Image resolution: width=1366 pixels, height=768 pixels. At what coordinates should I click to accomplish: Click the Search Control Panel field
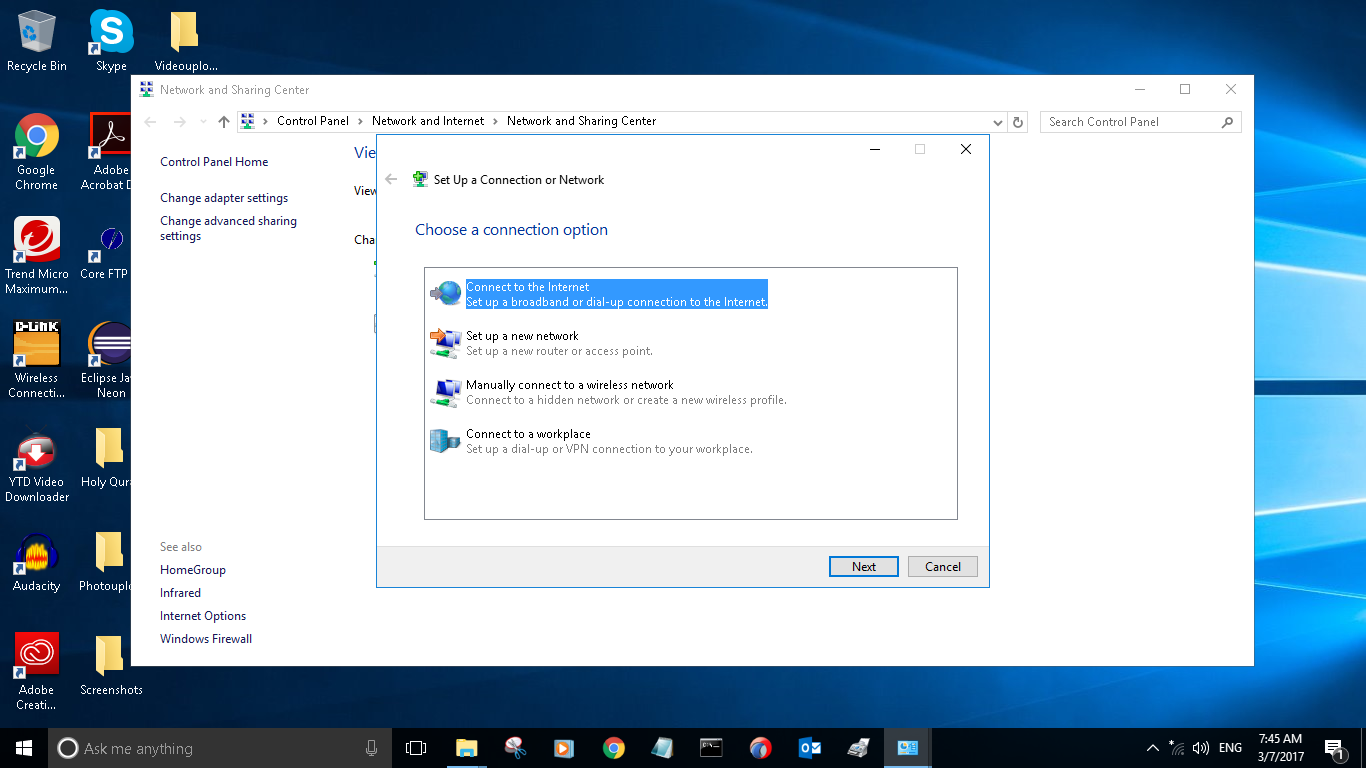[1141, 122]
